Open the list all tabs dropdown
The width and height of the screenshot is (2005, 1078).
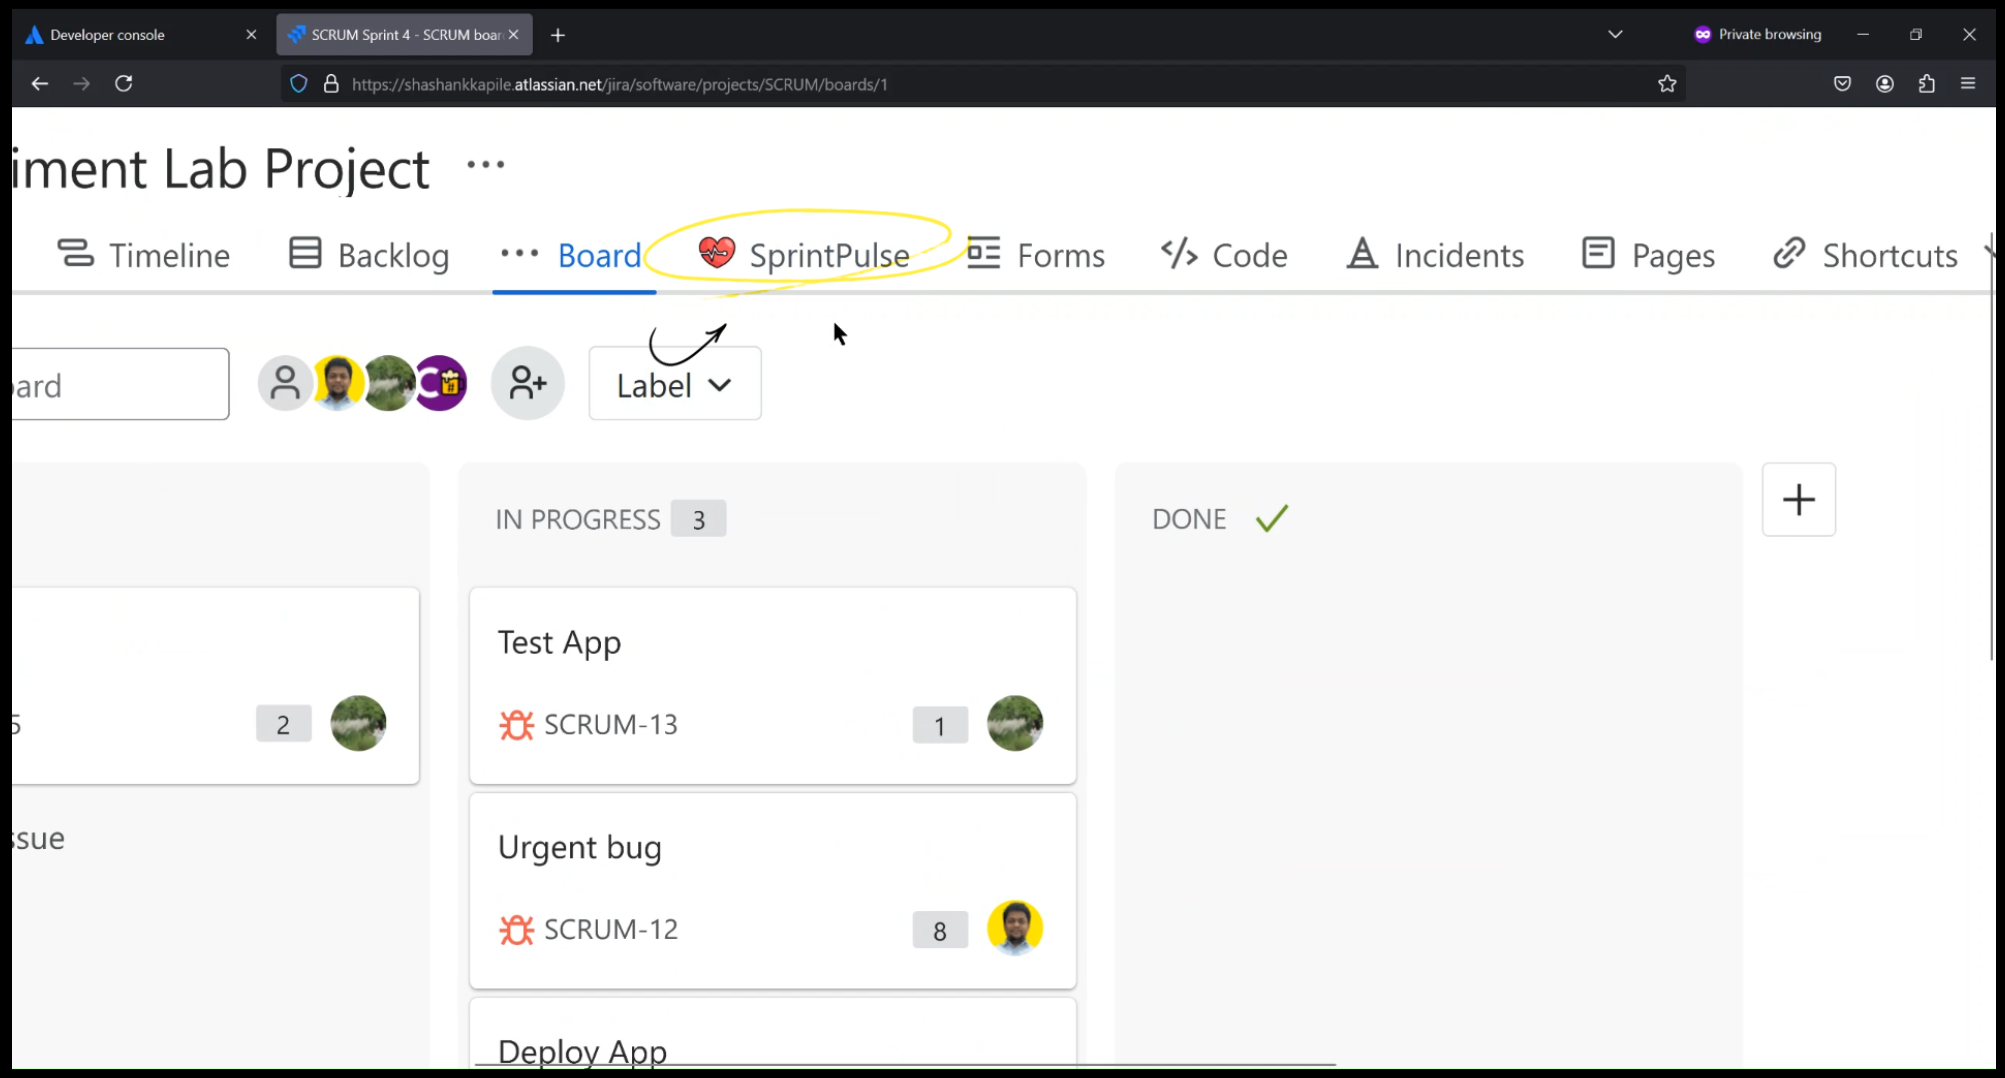click(1615, 34)
